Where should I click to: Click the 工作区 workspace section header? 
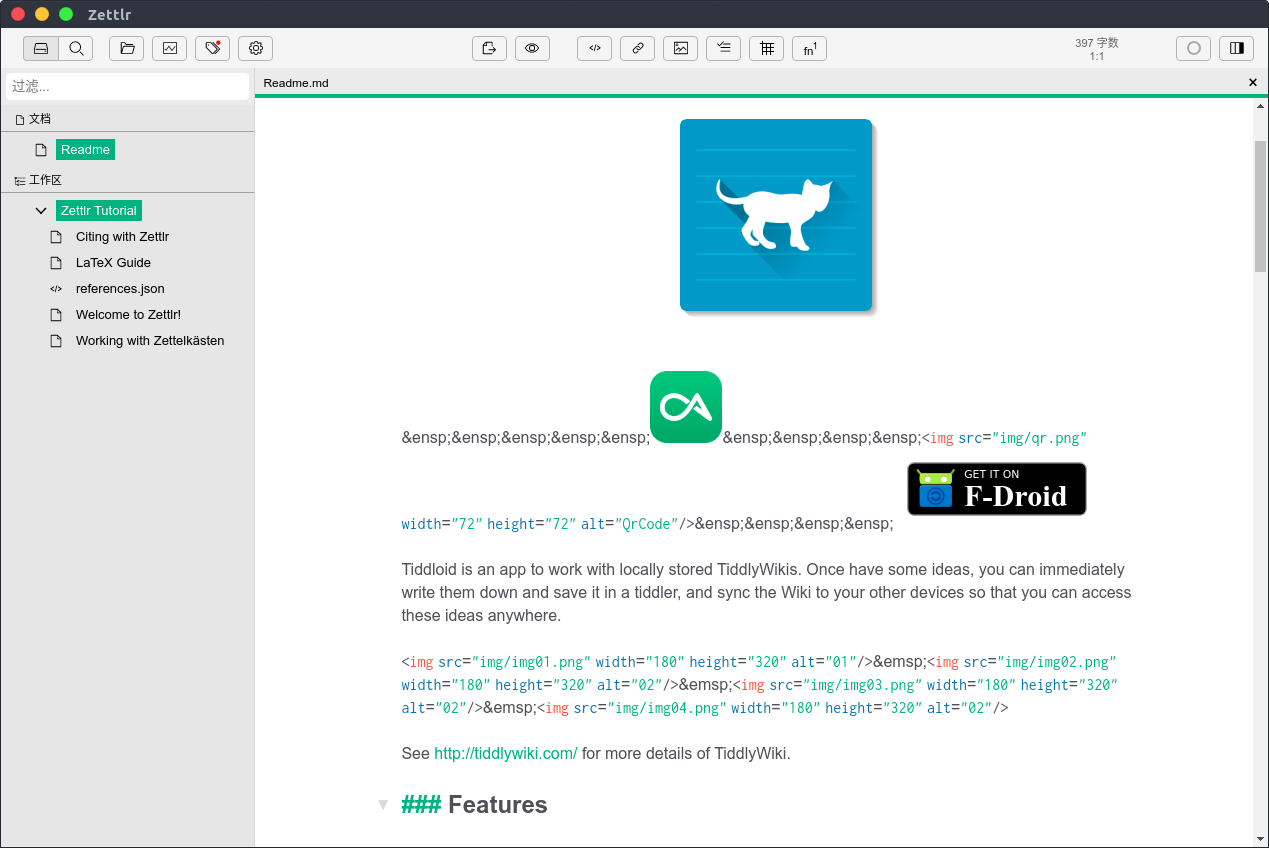pyautogui.click(x=45, y=180)
